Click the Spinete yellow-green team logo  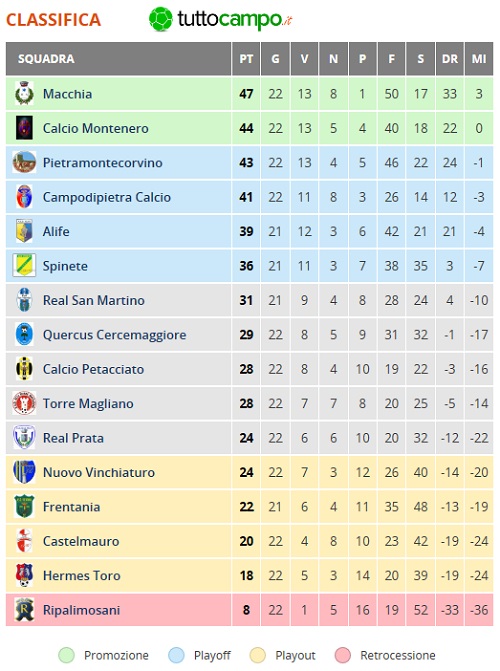(24, 265)
